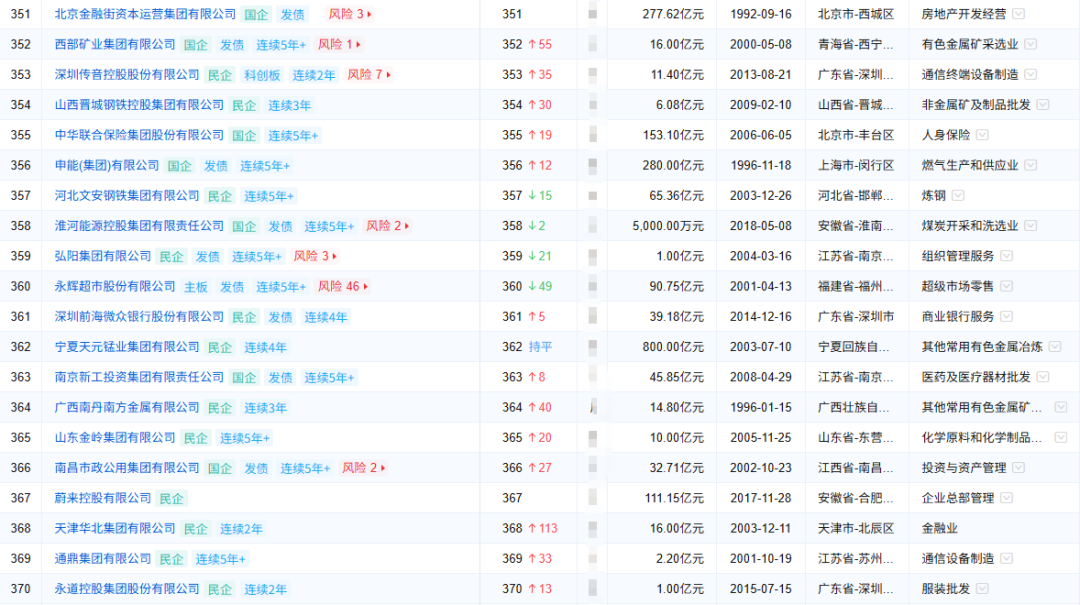Screen dimensions: 1080x605
Task: Open the dropdown chevron beside 人身保险
Action: click(982, 135)
